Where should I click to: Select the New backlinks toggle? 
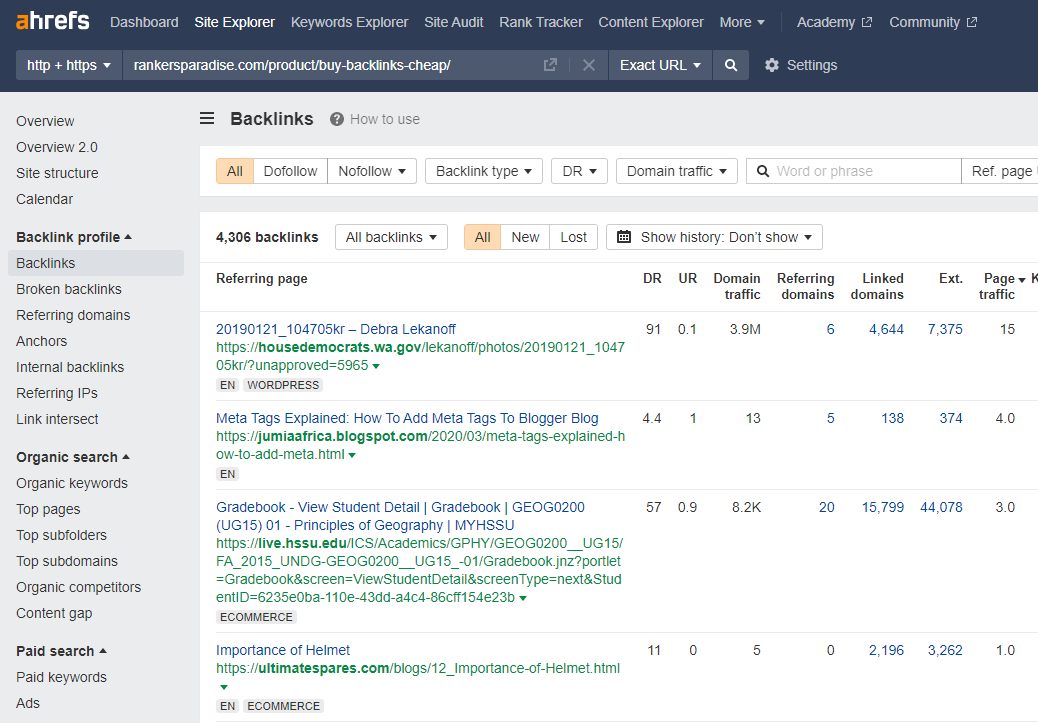[x=525, y=237]
